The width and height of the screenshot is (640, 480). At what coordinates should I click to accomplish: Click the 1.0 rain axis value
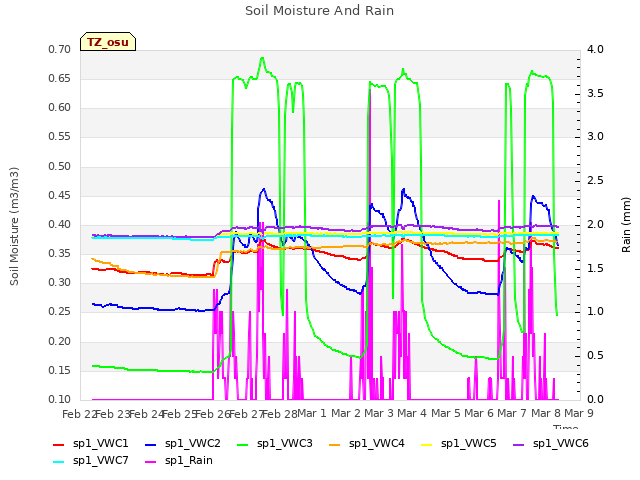595,311
